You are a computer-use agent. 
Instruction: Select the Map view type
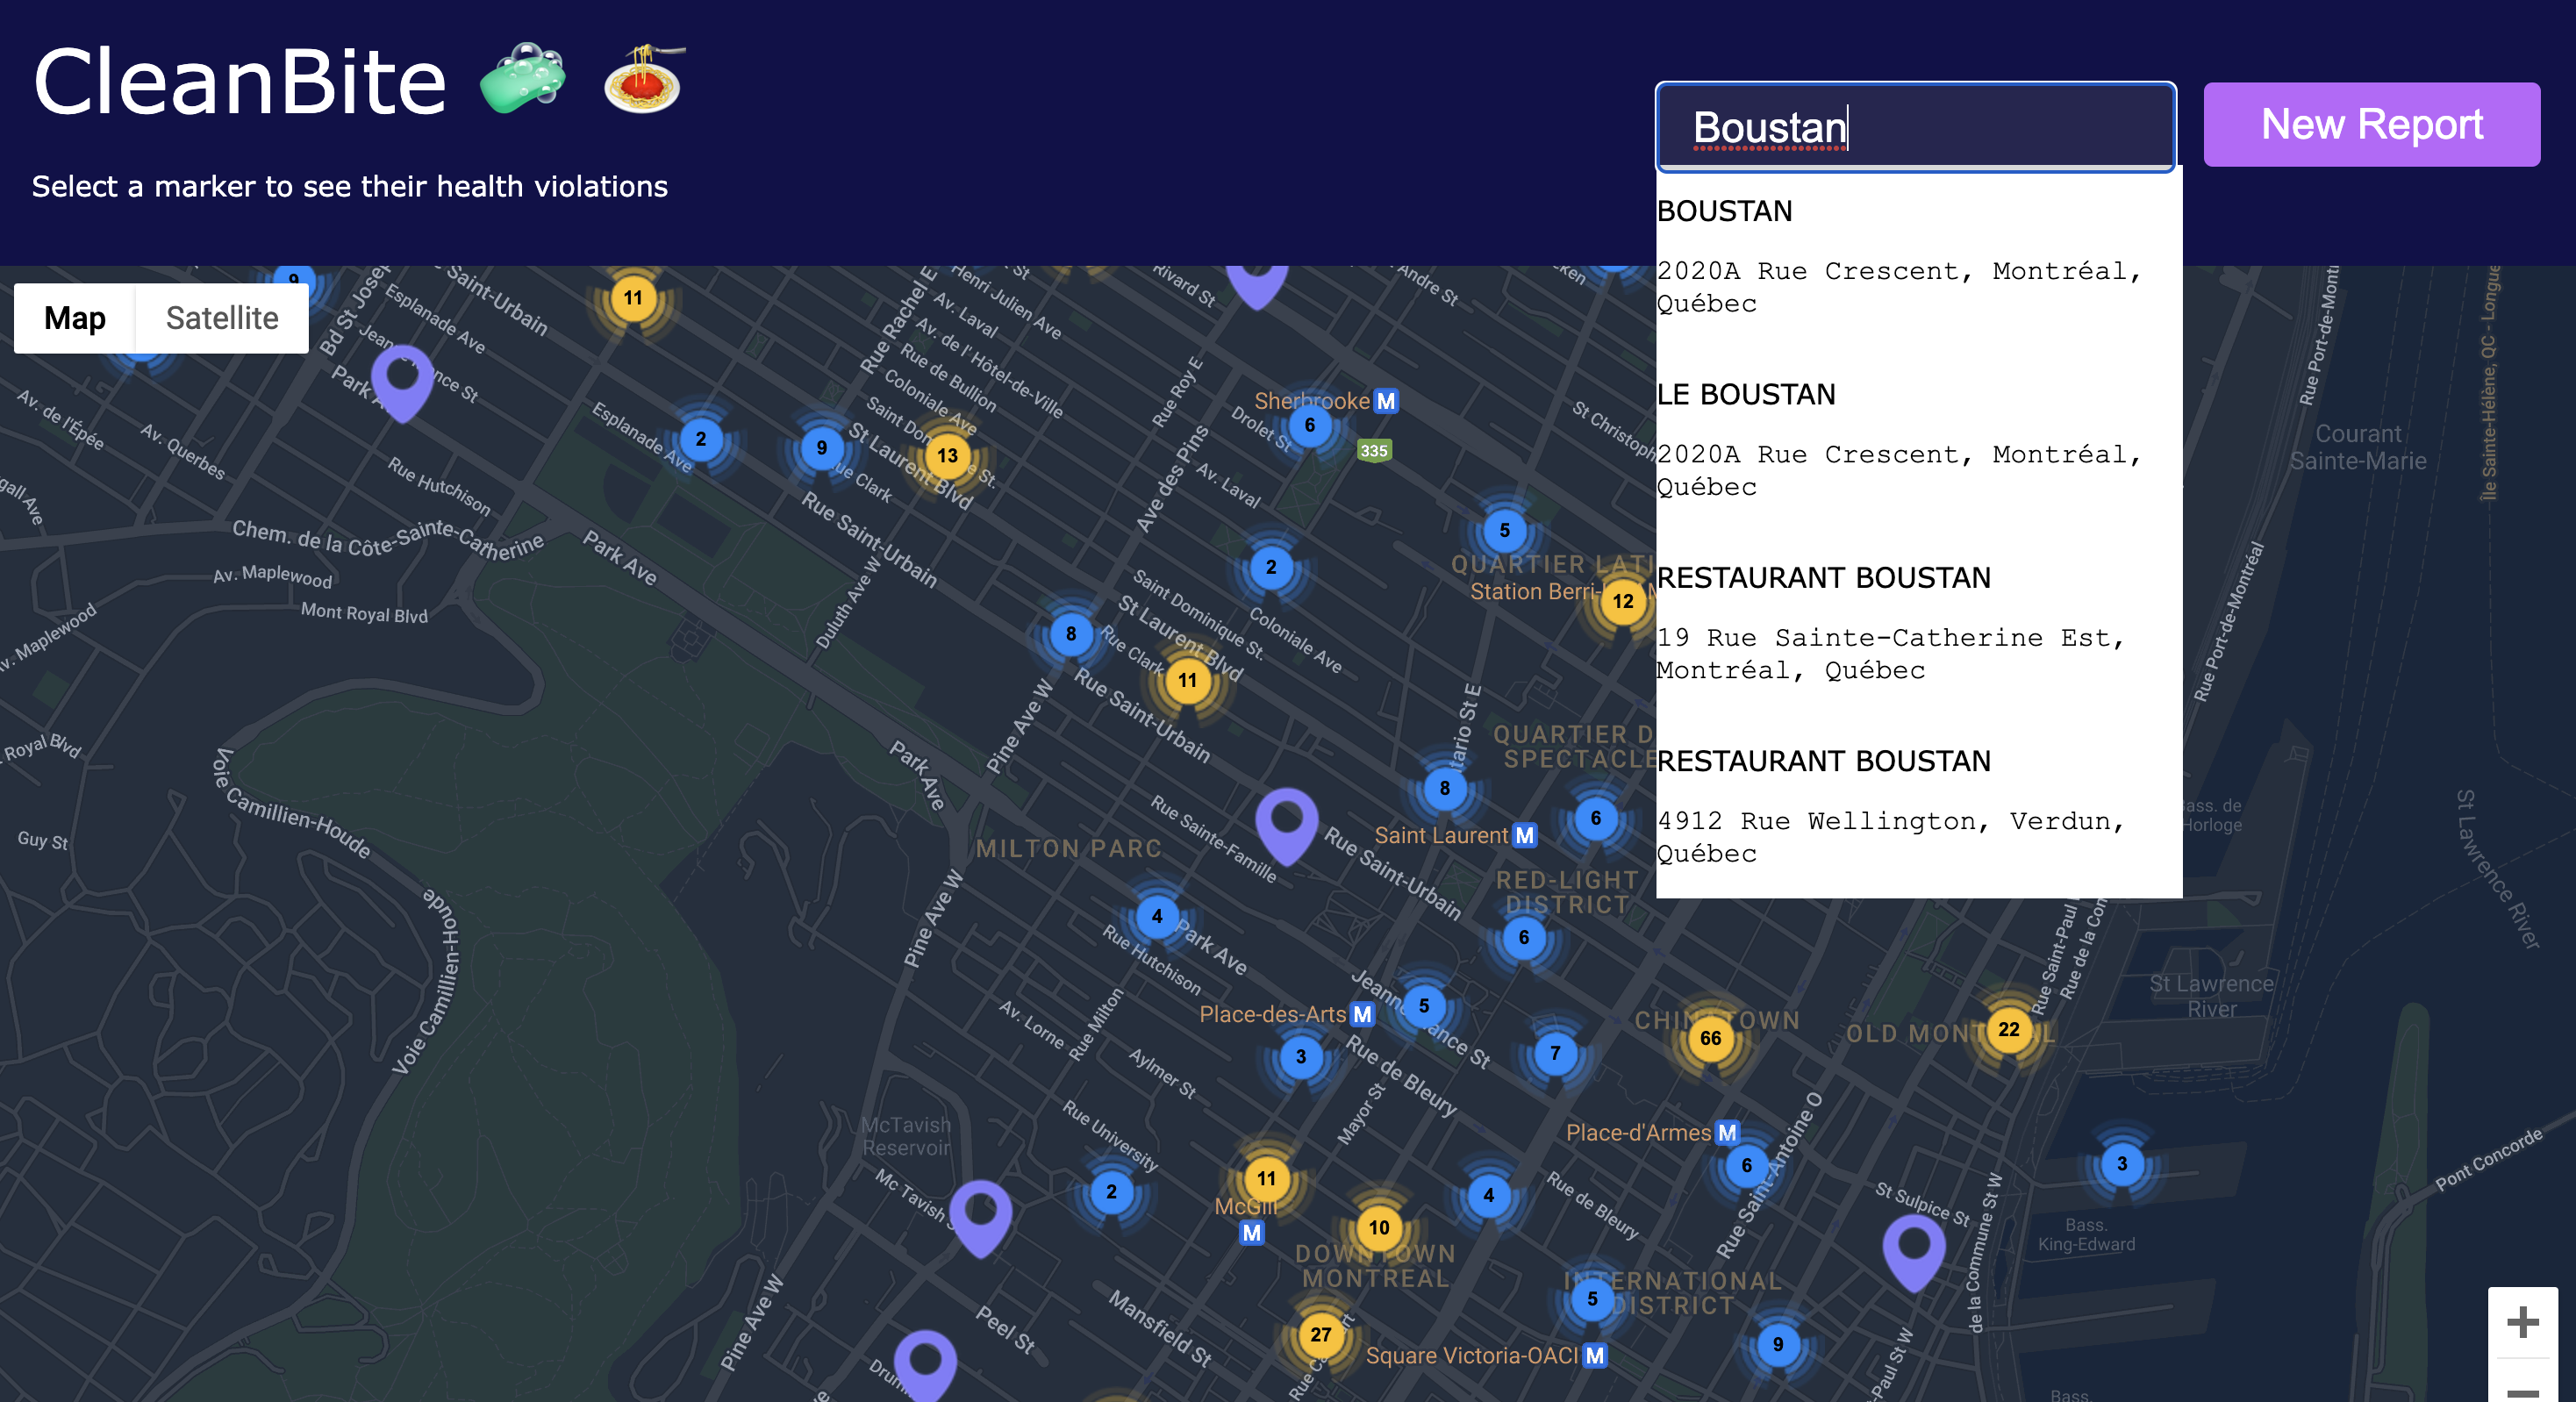point(75,318)
